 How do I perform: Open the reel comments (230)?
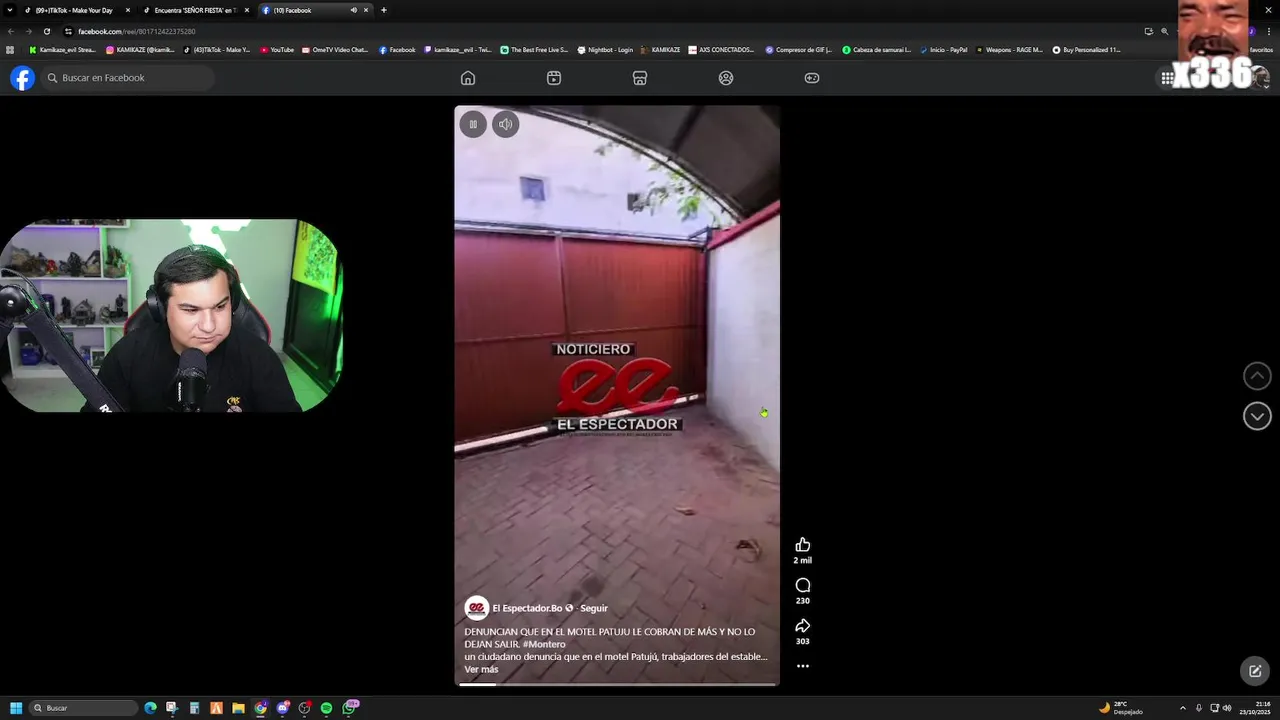[802, 586]
